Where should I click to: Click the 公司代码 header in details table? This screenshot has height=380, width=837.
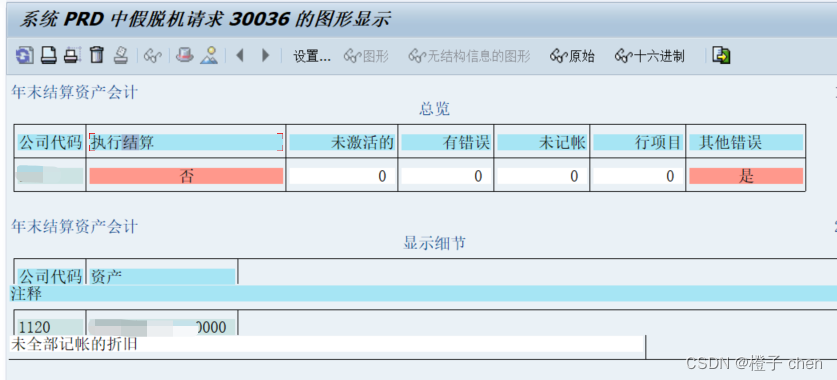coord(50,276)
